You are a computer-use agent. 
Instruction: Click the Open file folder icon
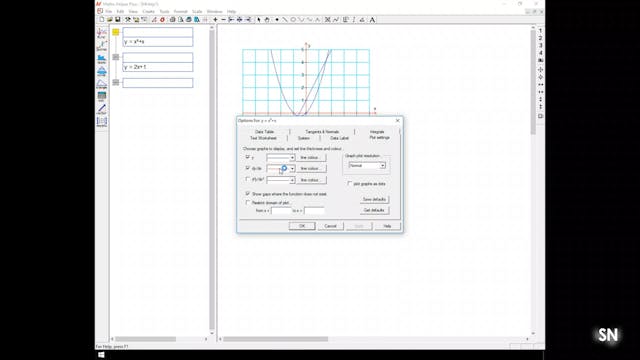[110, 20]
